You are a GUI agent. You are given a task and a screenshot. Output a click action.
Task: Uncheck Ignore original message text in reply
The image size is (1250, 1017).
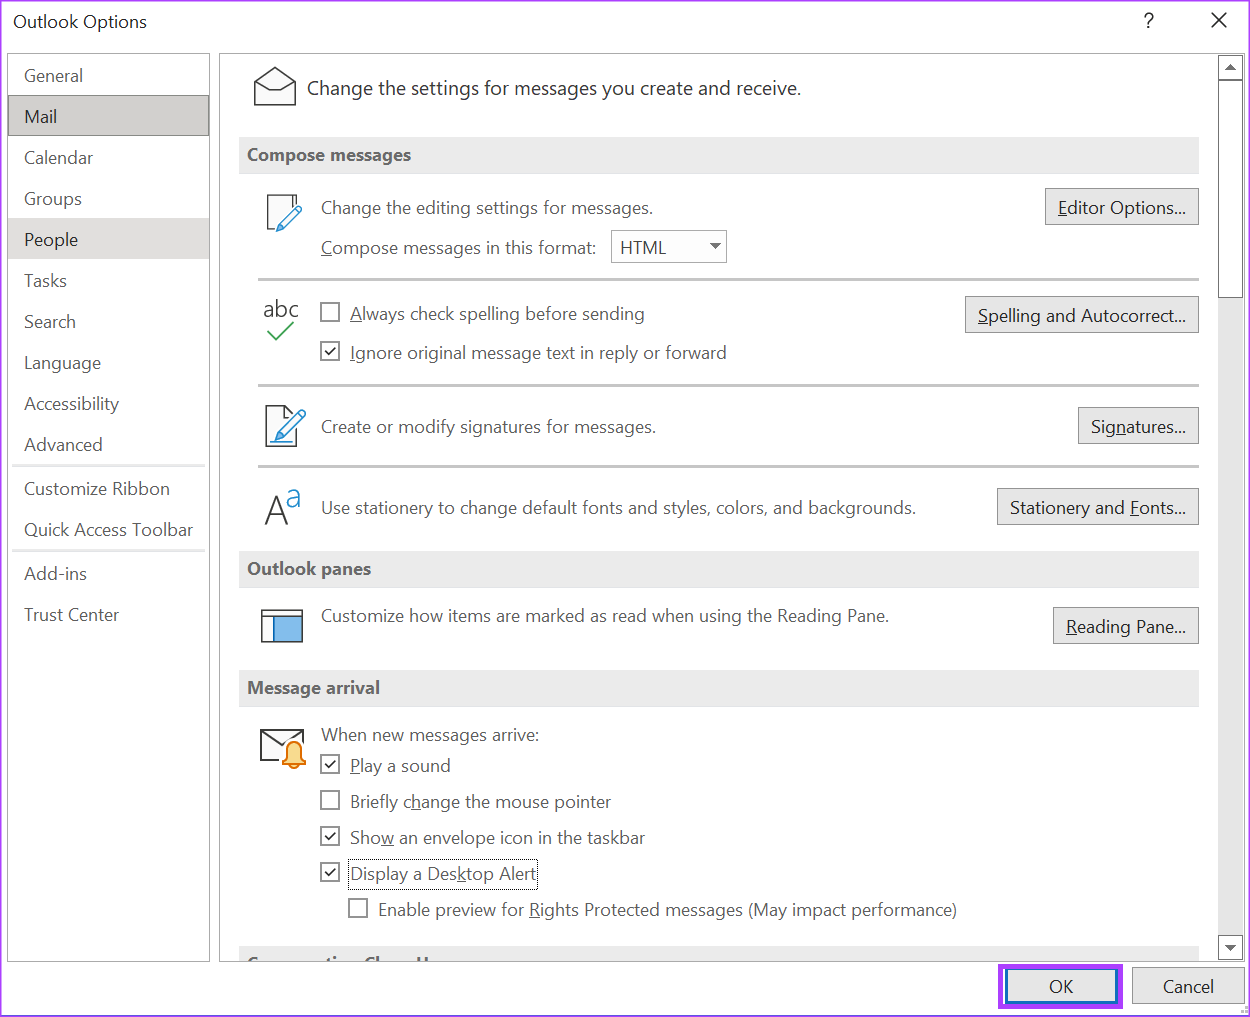[x=330, y=352]
